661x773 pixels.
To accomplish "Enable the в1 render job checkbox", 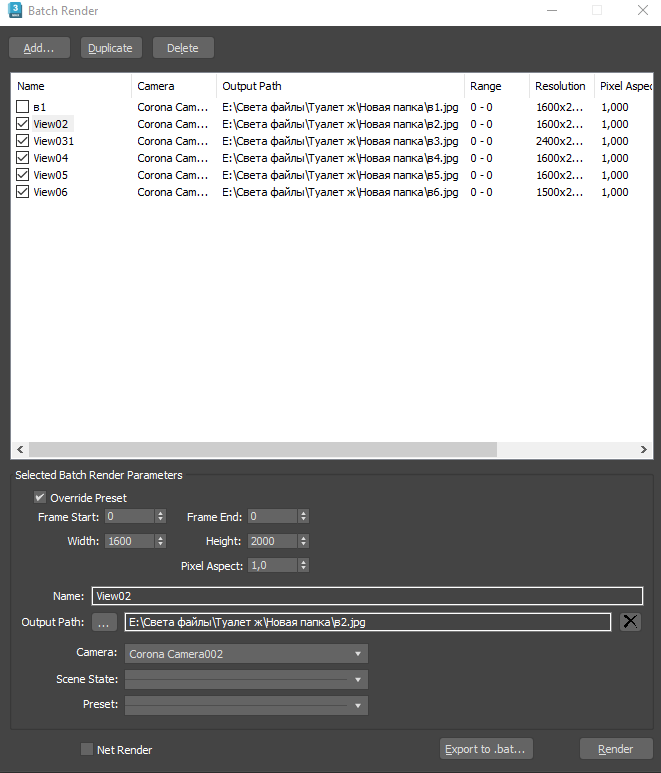I will tap(23, 106).
